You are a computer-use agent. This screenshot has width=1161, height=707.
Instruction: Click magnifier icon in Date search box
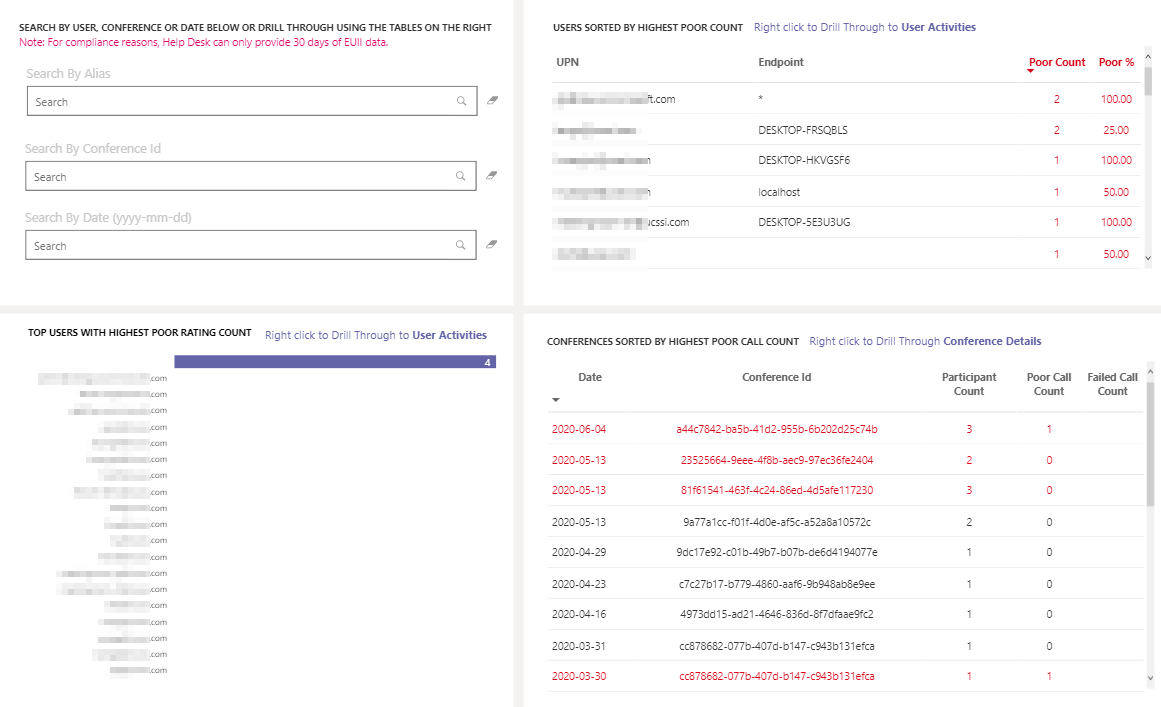(x=461, y=245)
